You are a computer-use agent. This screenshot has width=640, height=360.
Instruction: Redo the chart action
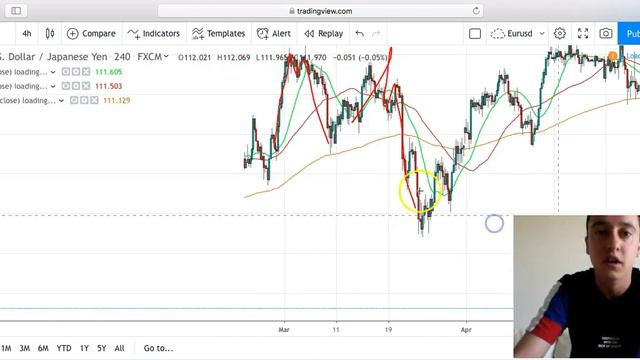point(376,33)
